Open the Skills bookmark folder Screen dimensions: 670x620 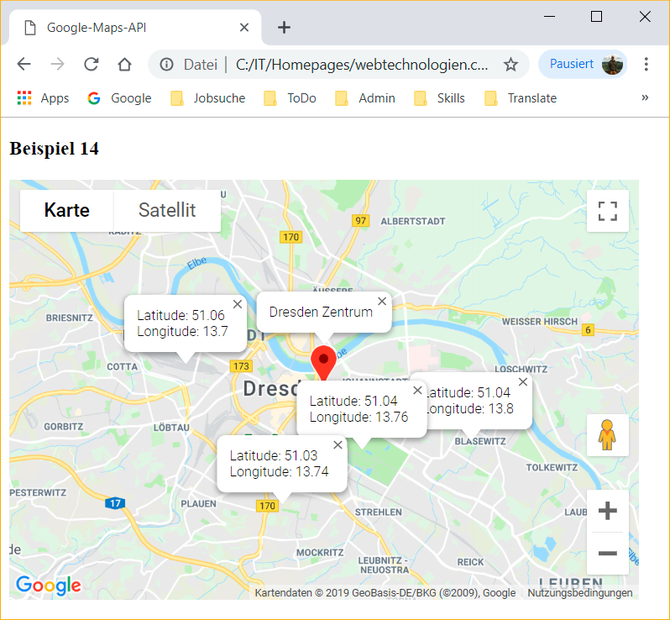pos(439,98)
